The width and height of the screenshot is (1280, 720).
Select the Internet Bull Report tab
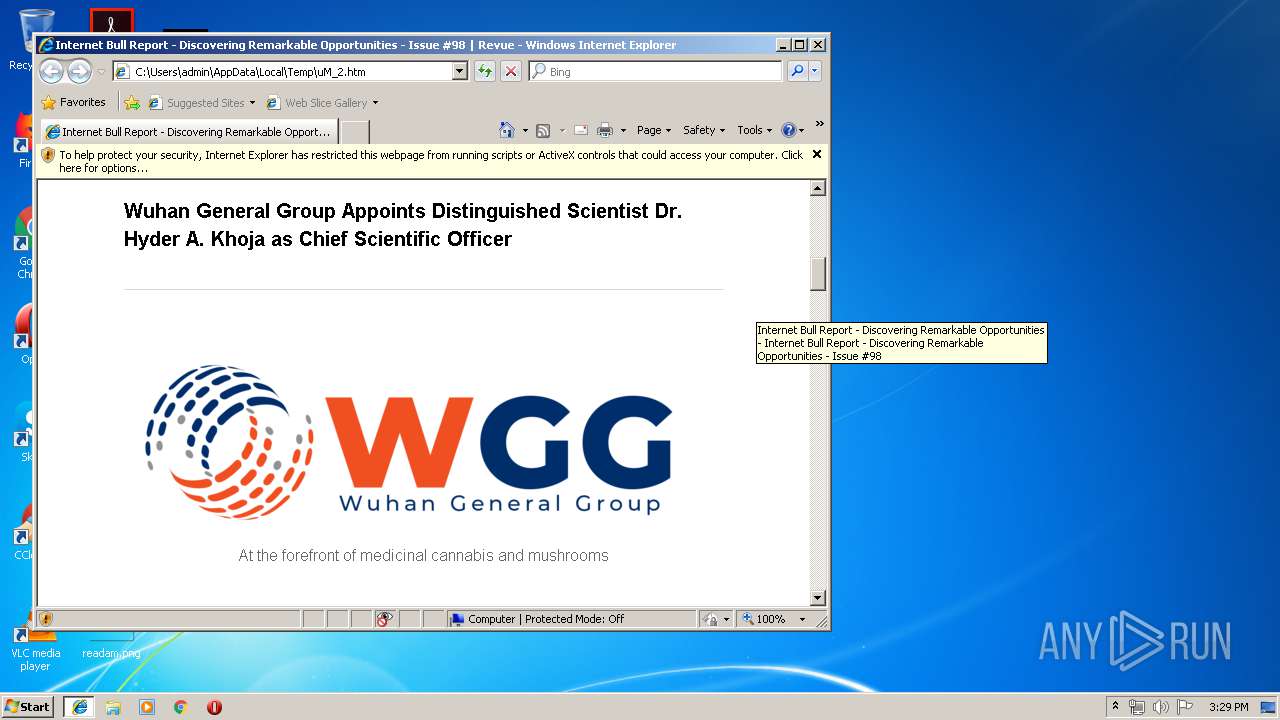pos(188,131)
